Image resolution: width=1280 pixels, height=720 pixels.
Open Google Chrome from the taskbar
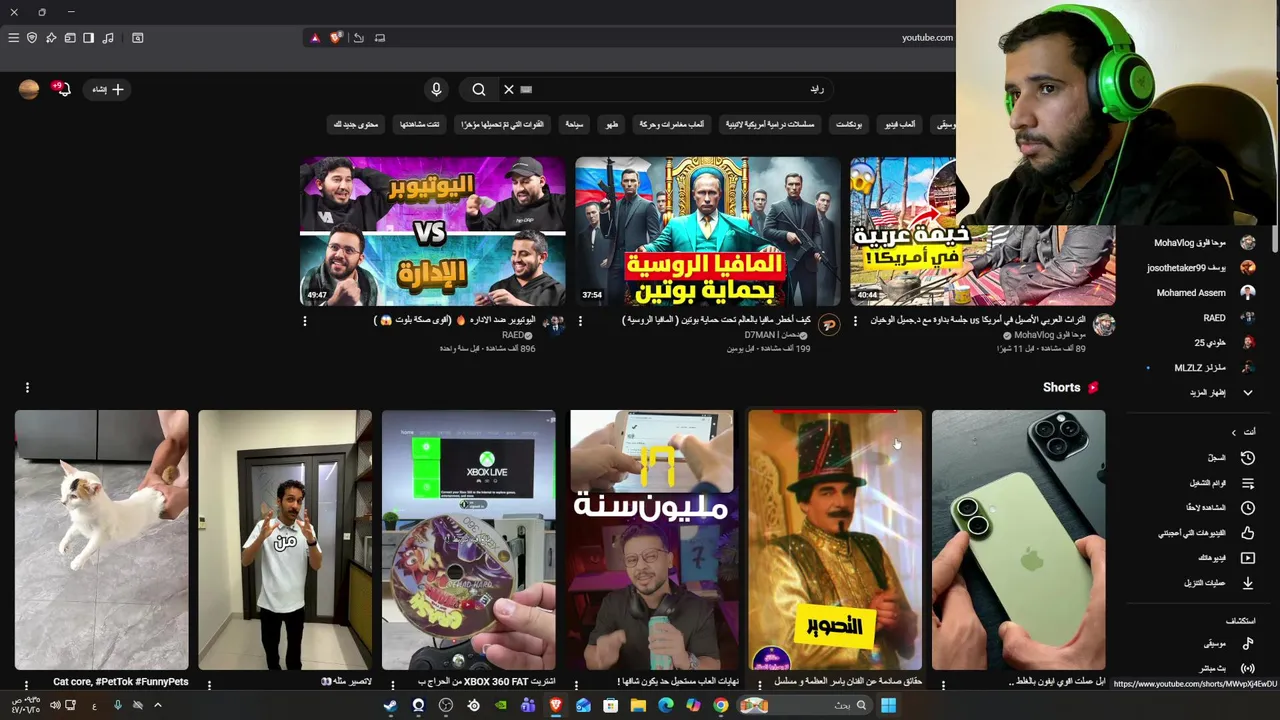[720, 706]
